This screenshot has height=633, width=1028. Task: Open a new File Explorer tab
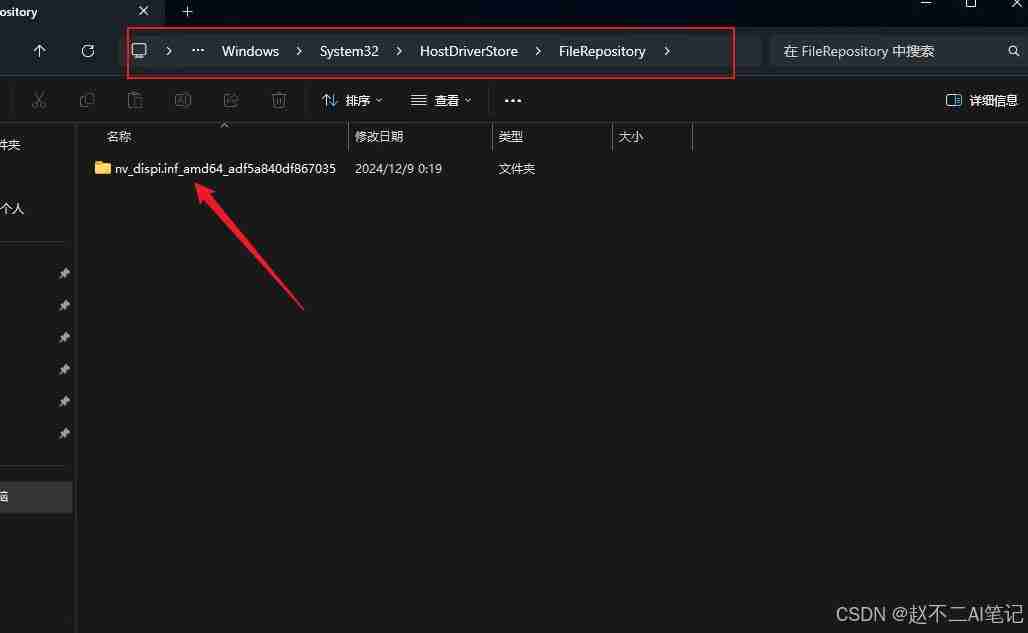187,12
